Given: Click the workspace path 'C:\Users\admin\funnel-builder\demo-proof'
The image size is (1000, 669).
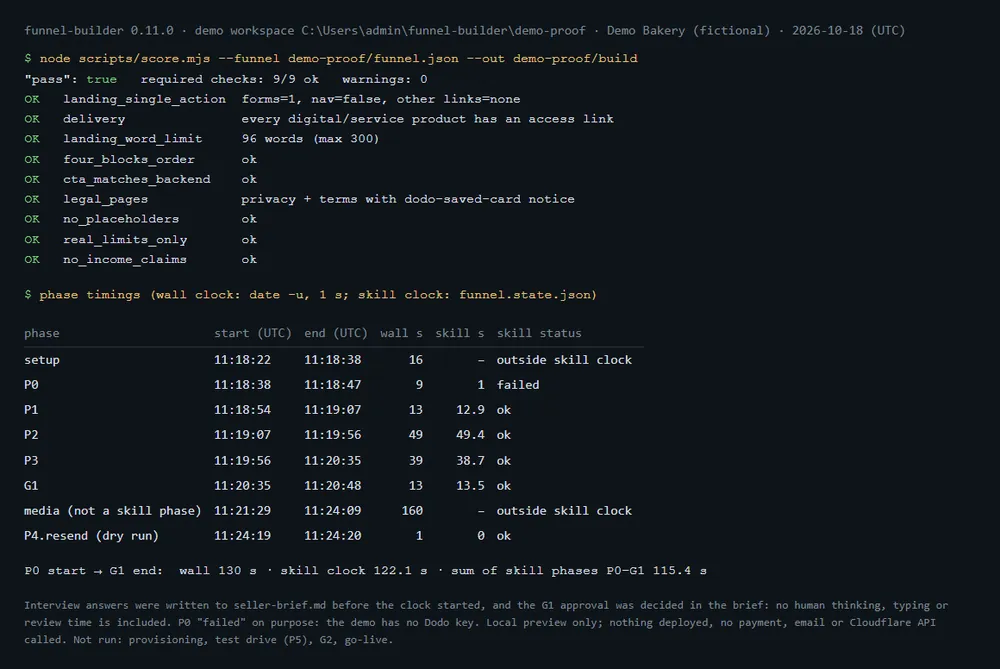Looking at the screenshot, I should point(443,31).
